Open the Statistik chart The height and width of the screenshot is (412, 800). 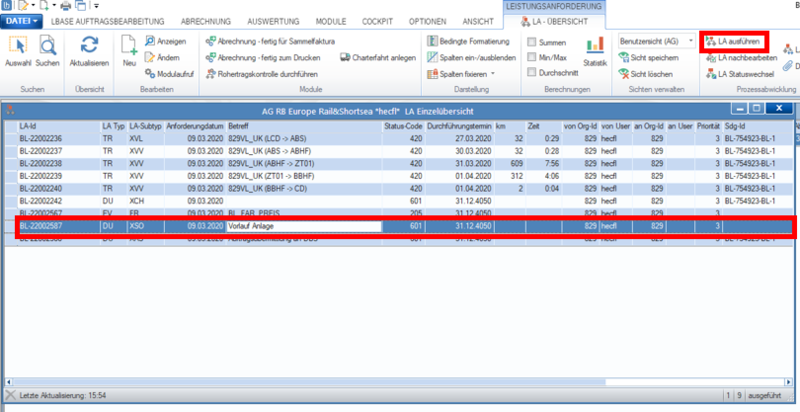pyautogui.click(x=595, y=52)
